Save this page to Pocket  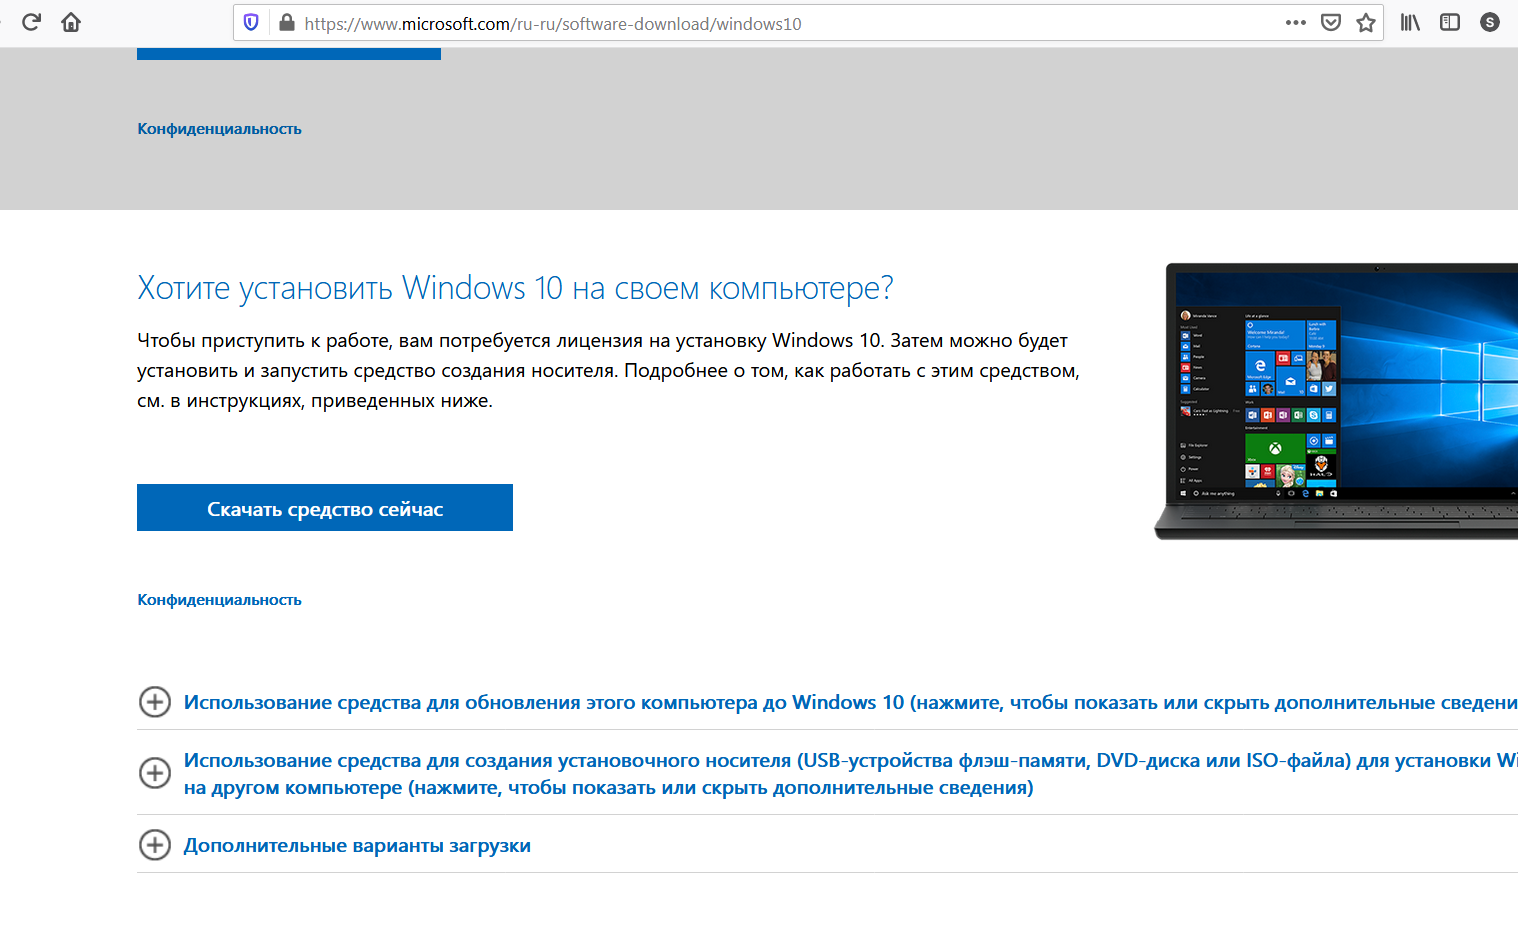[1331, 22]
